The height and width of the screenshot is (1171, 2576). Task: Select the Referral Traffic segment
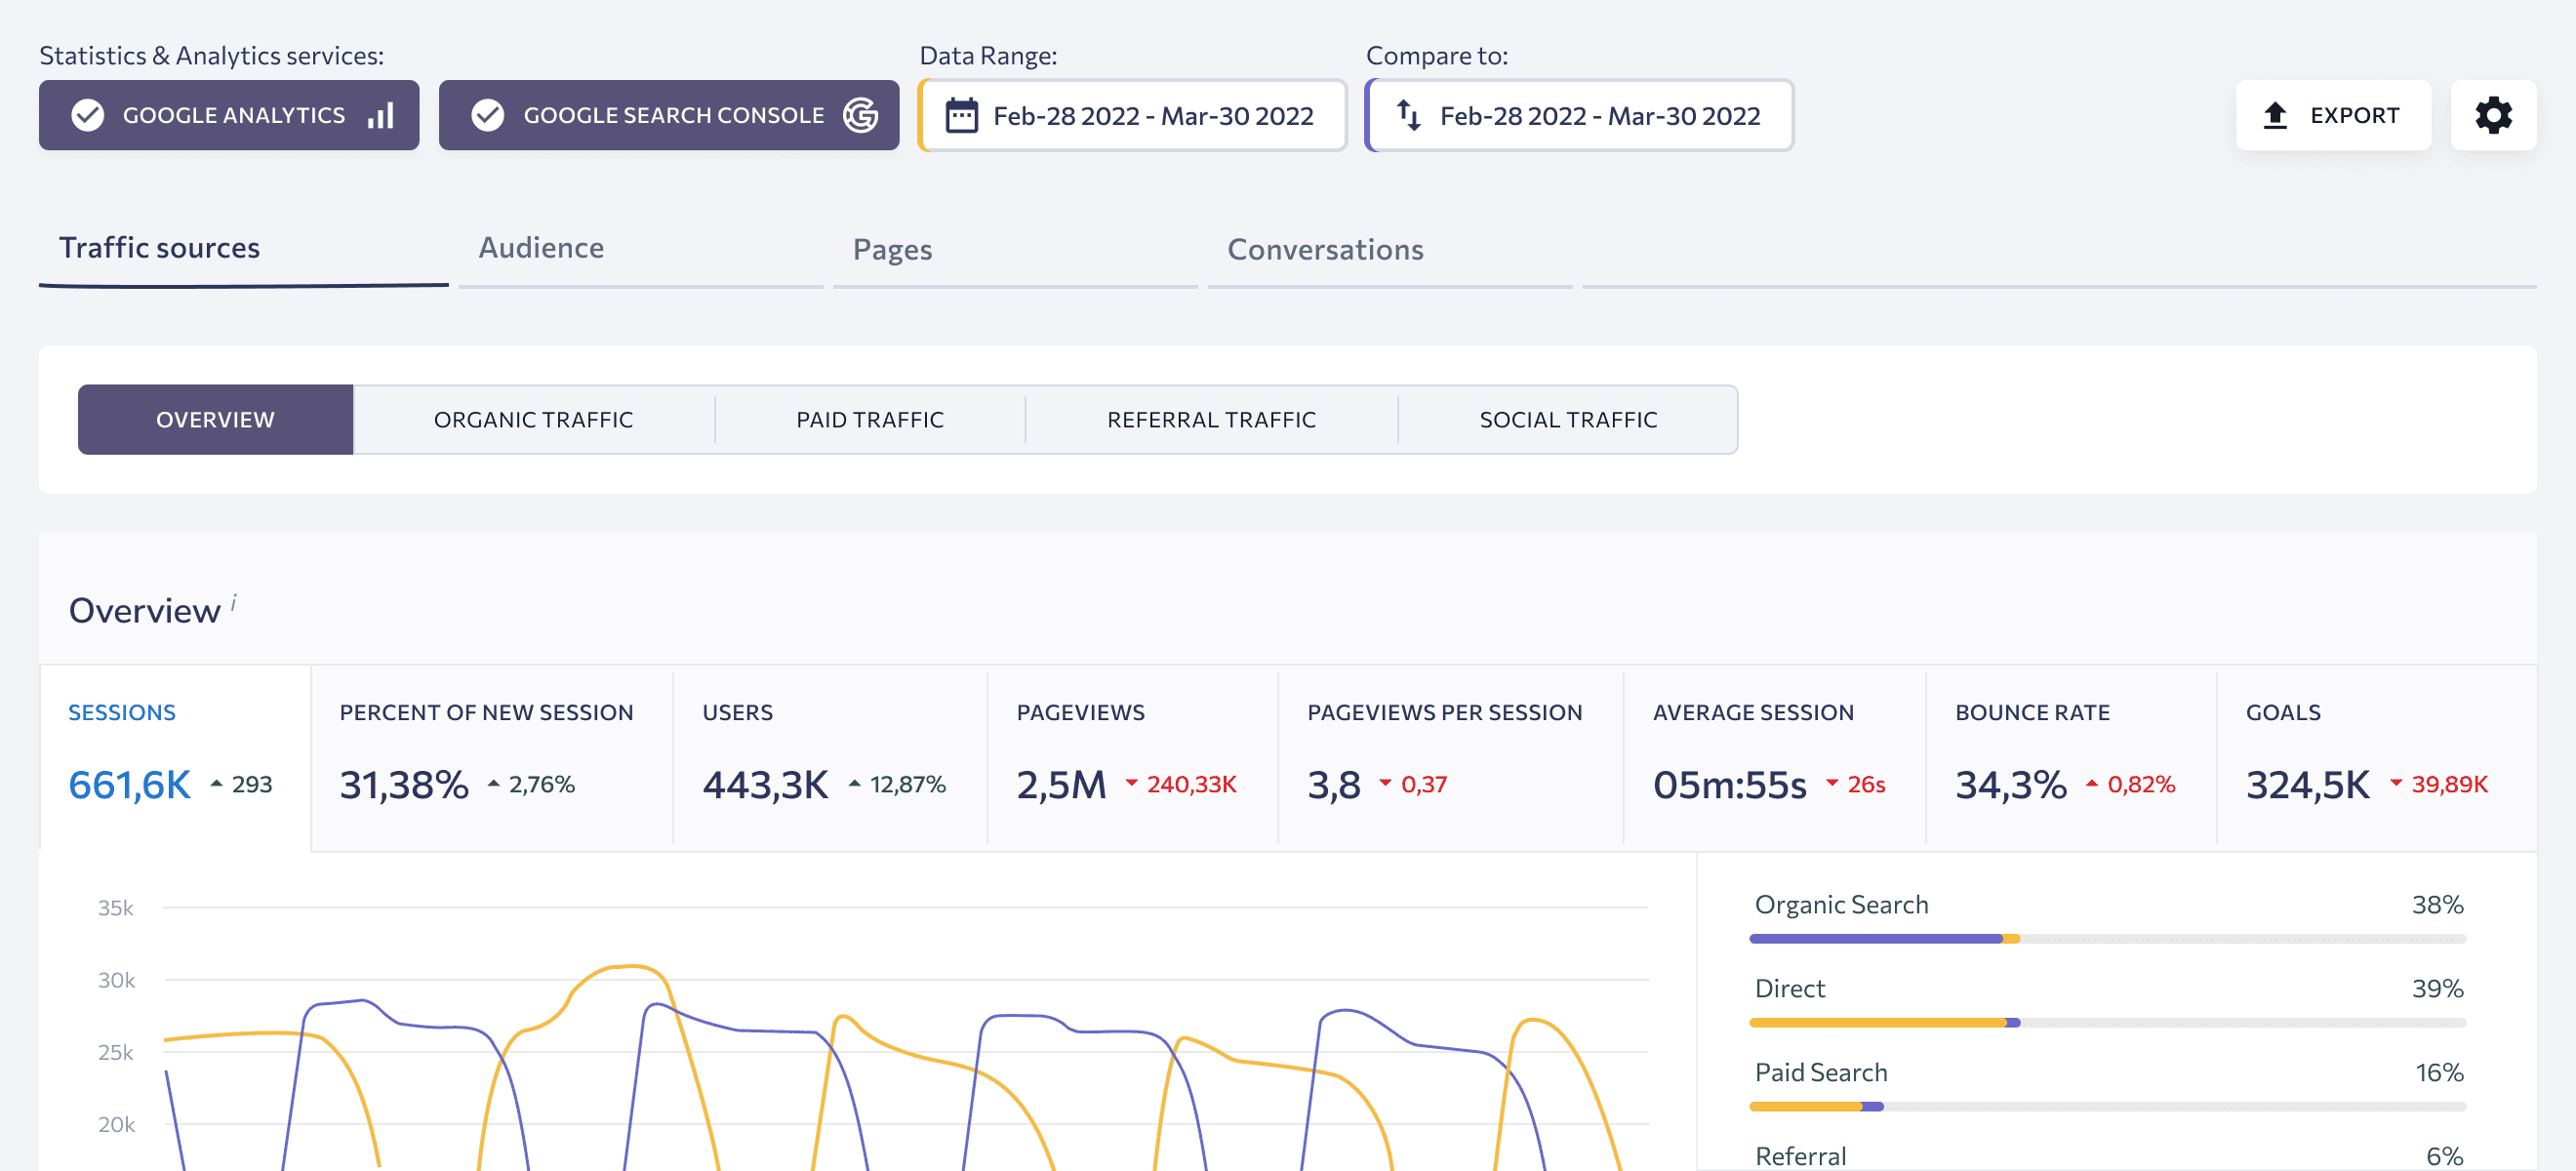point(1211,419)
